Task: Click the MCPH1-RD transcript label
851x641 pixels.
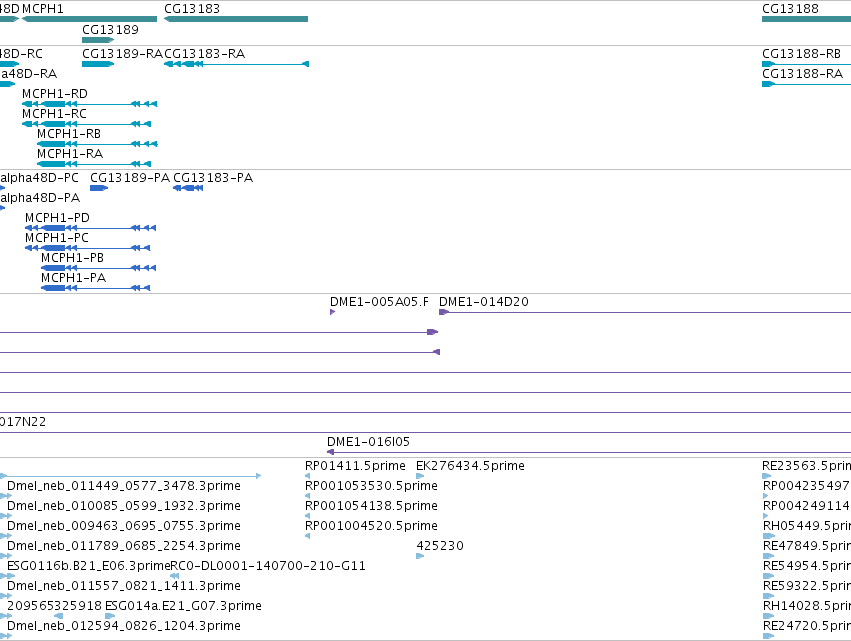Action: pyautogui.click(x=54, y=94)
